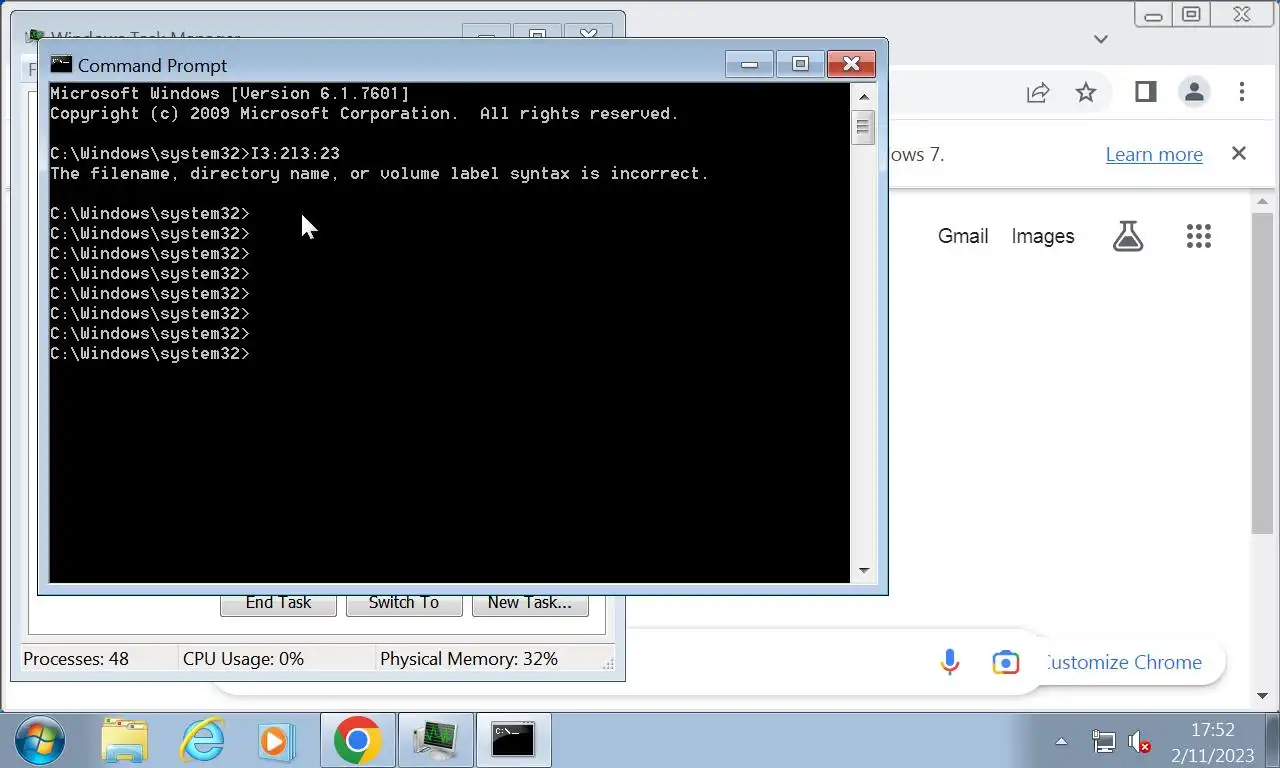Open Images link on Google page

tap(1043, 236)
